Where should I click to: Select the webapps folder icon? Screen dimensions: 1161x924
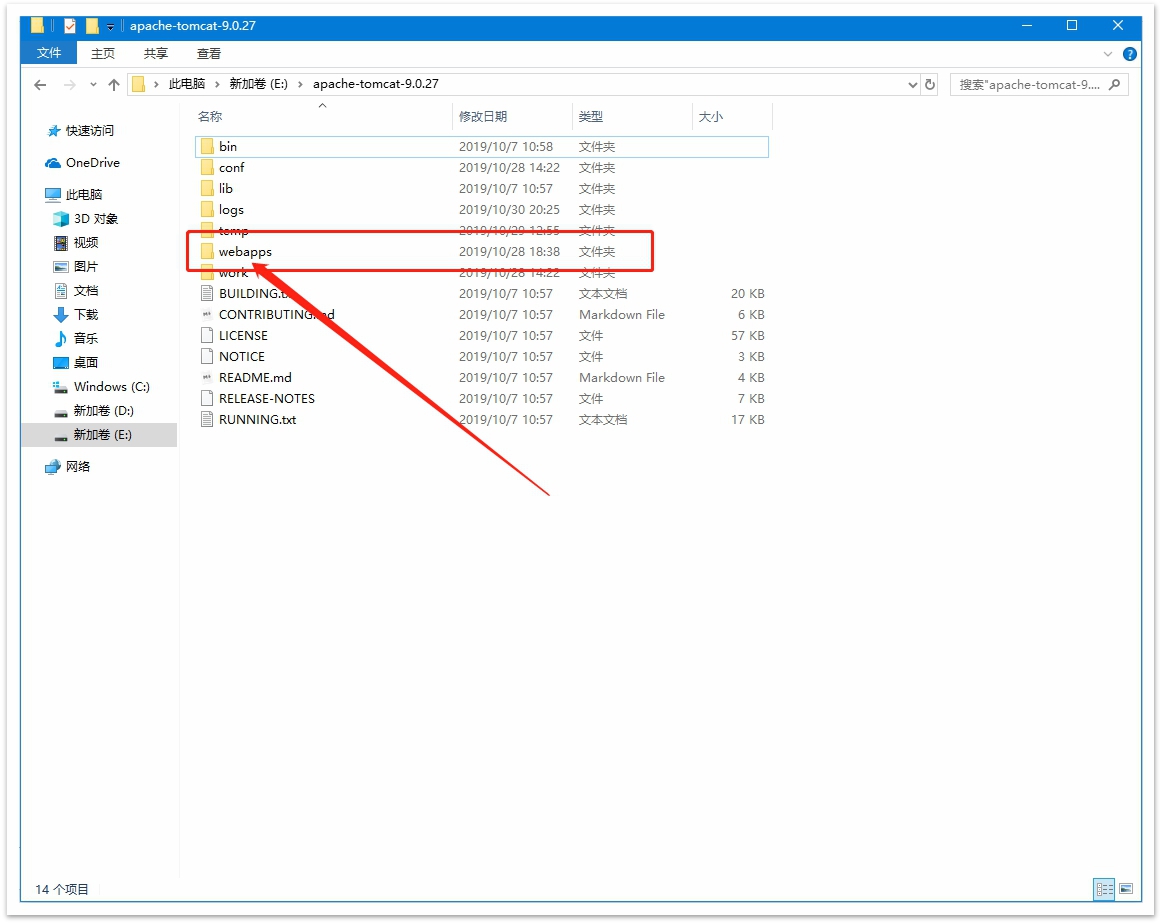pos(207,252)
